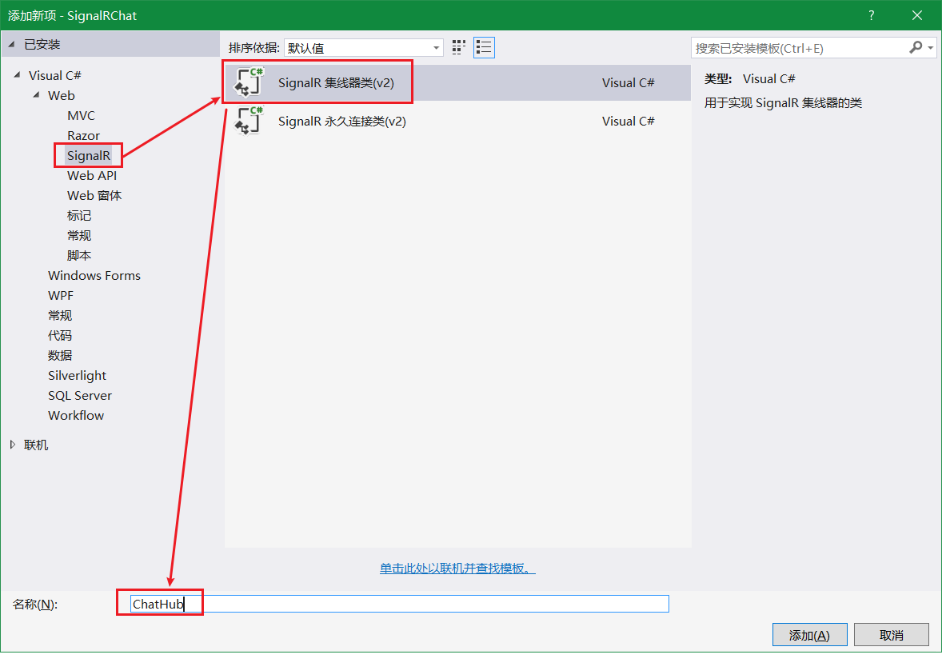Screen dimensions: 942x653
Task: Click the search magnifier icon
Action: 916,47
